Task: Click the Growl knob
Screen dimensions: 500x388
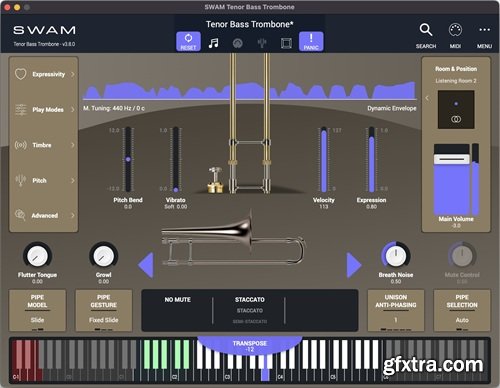Action: point(104,256)
